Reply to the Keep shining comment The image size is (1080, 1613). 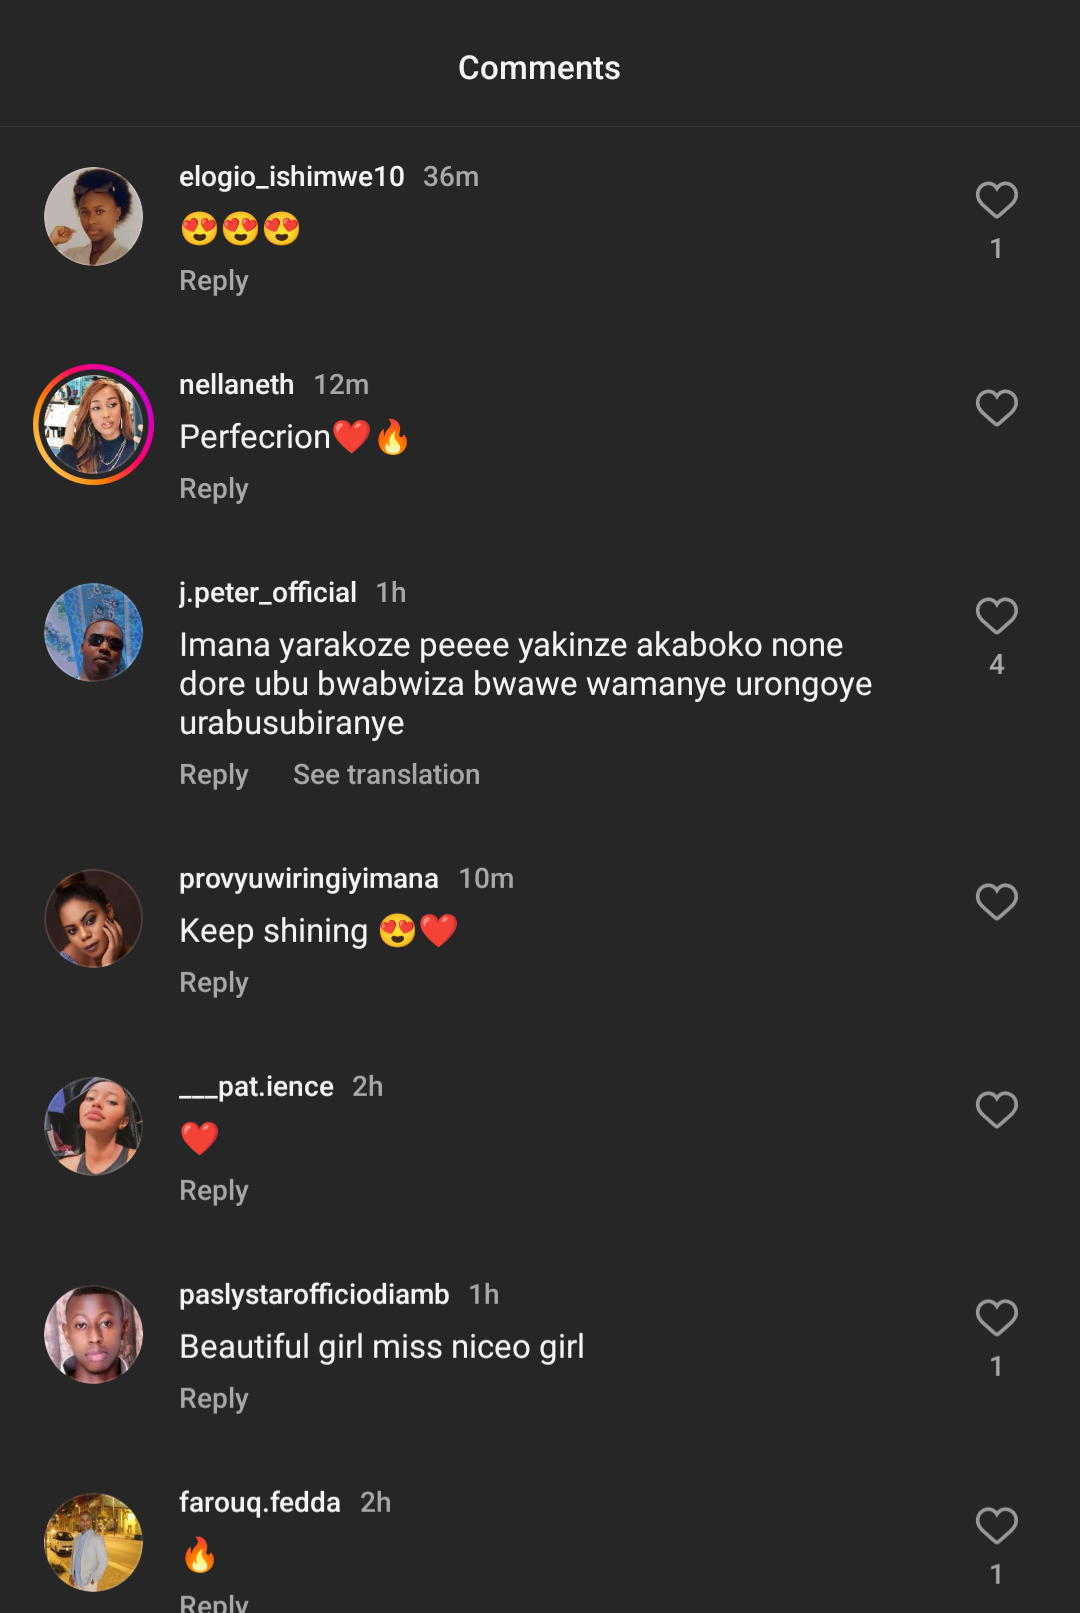[x=213, y=983]
